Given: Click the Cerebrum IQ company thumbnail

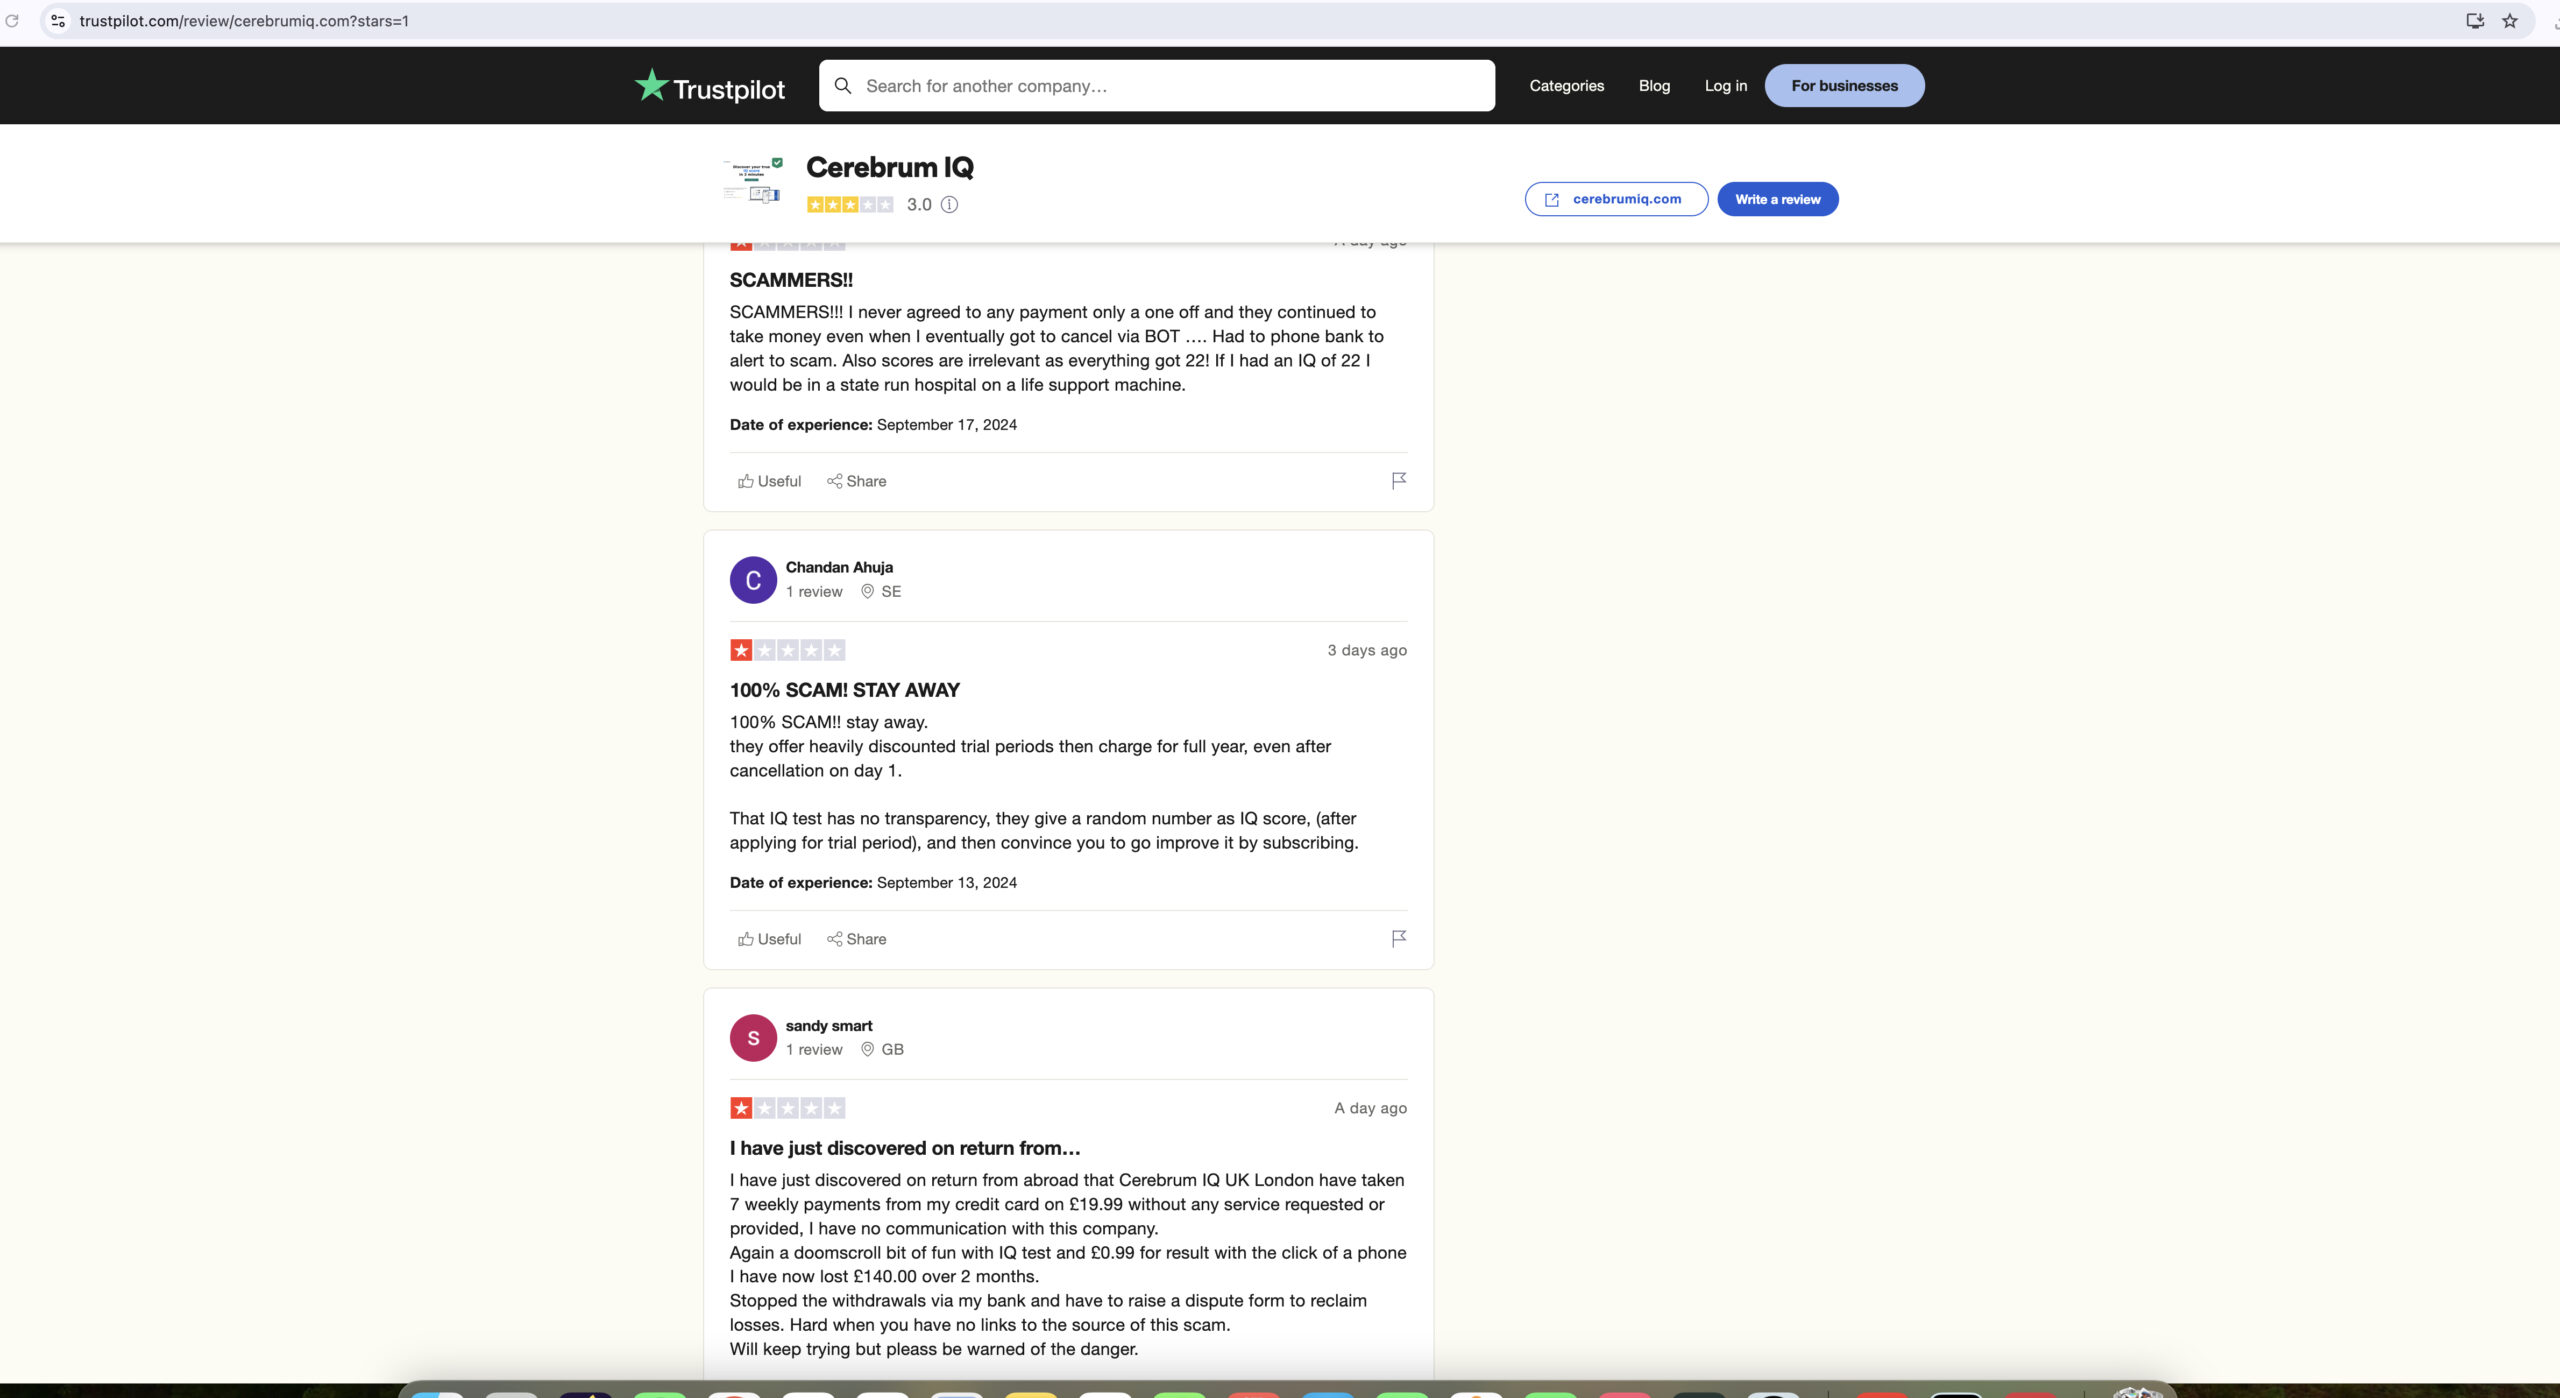Looking at the screenshot, I should [752, 181].
